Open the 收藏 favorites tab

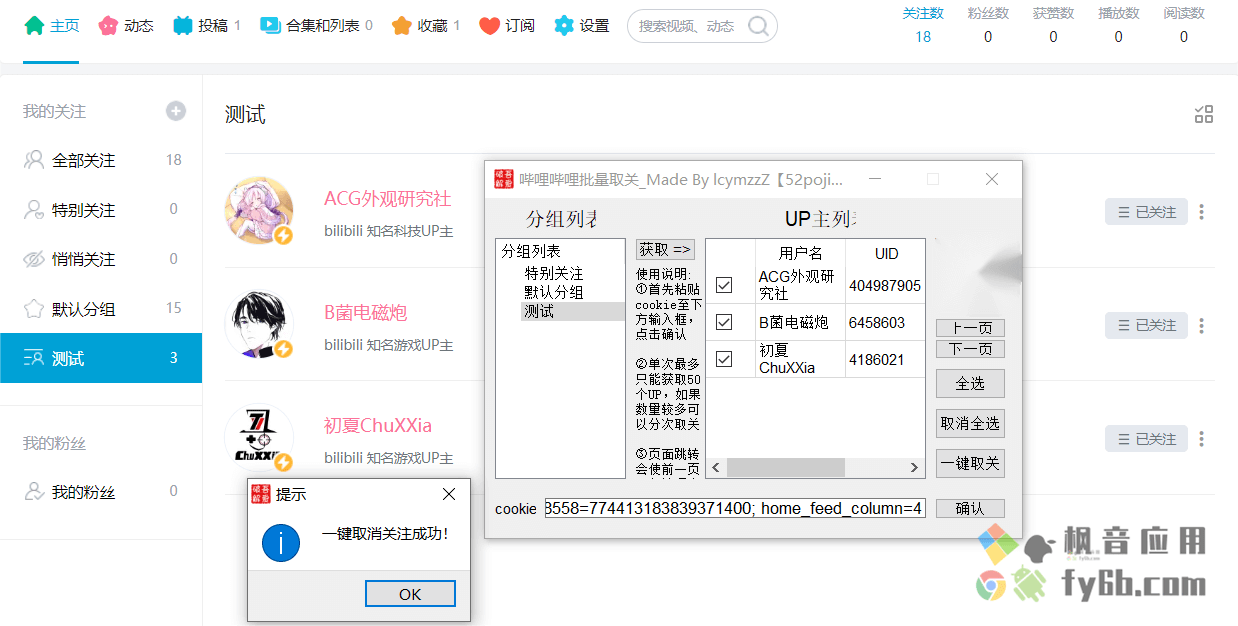tap(425, 26)
